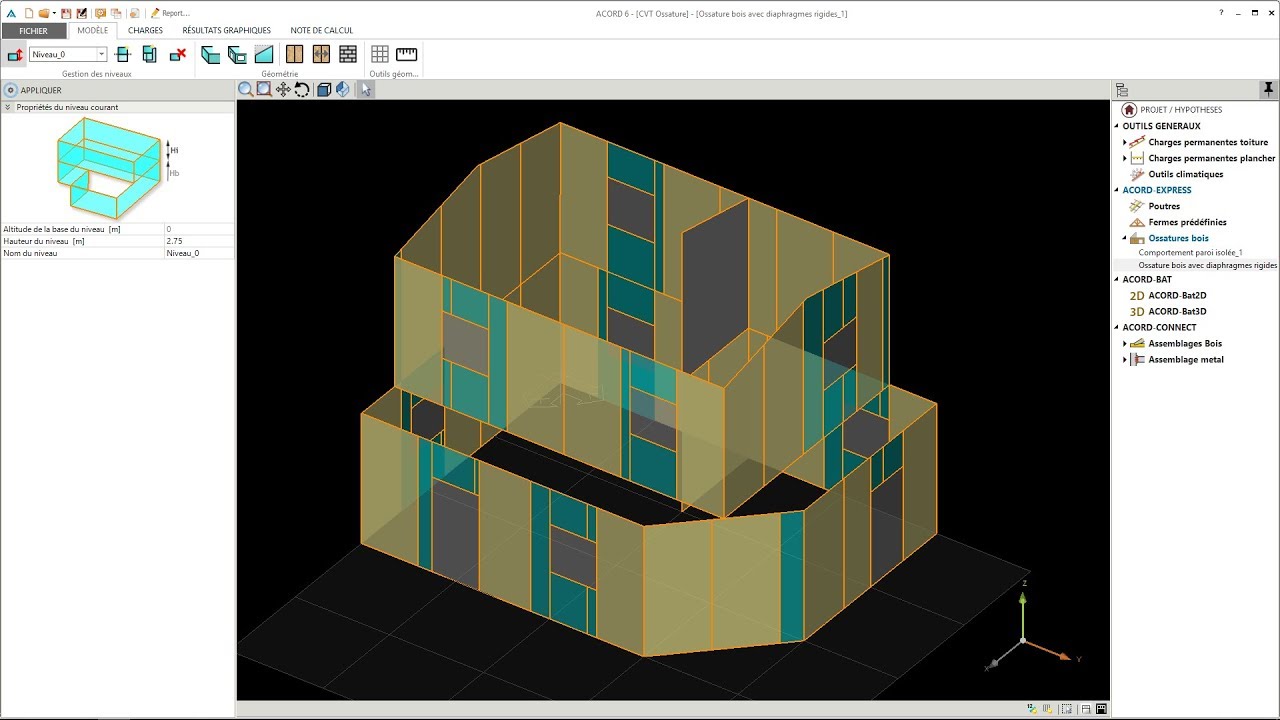1280x720 pixels.
Task: Open the FICHIER menu
Action: click(33, 30)
